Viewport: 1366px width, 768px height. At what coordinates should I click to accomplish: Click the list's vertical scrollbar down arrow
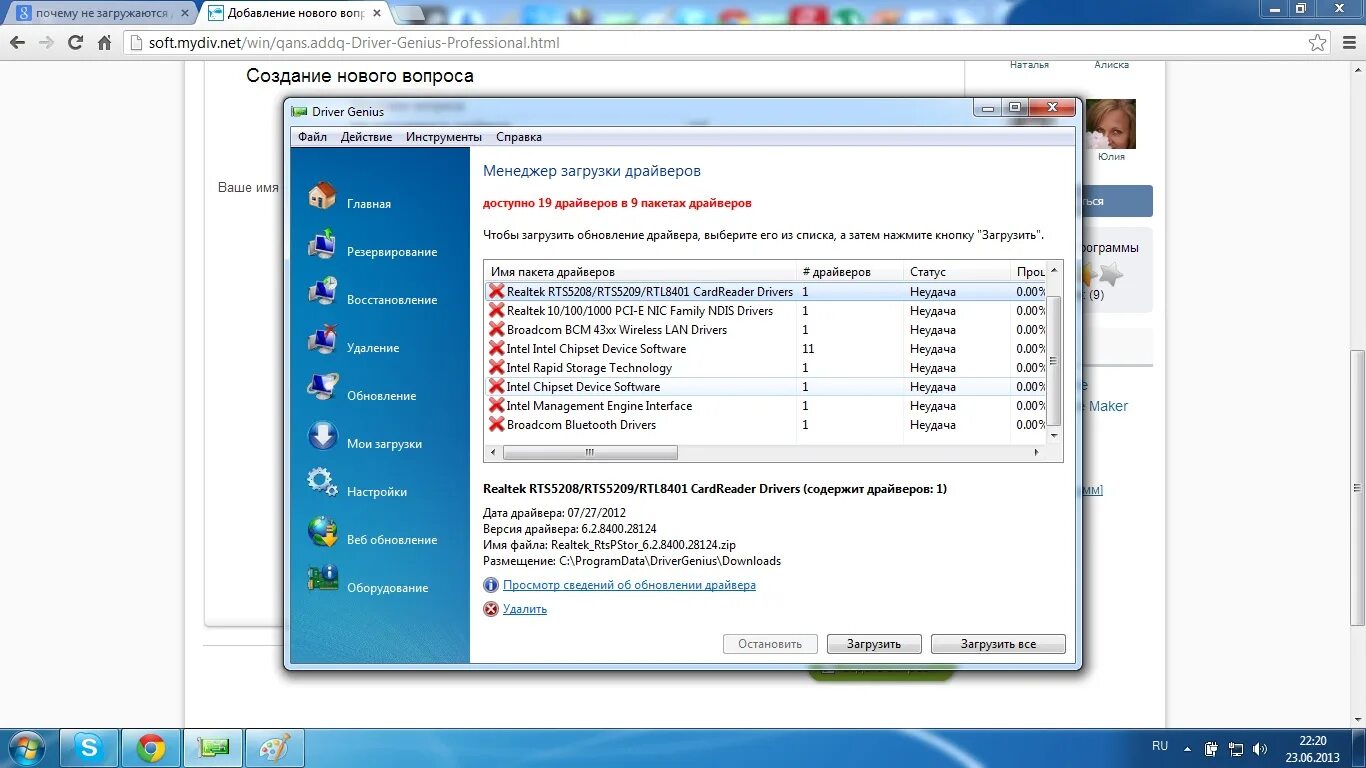pyautogui.click(x=1054, y=436)
